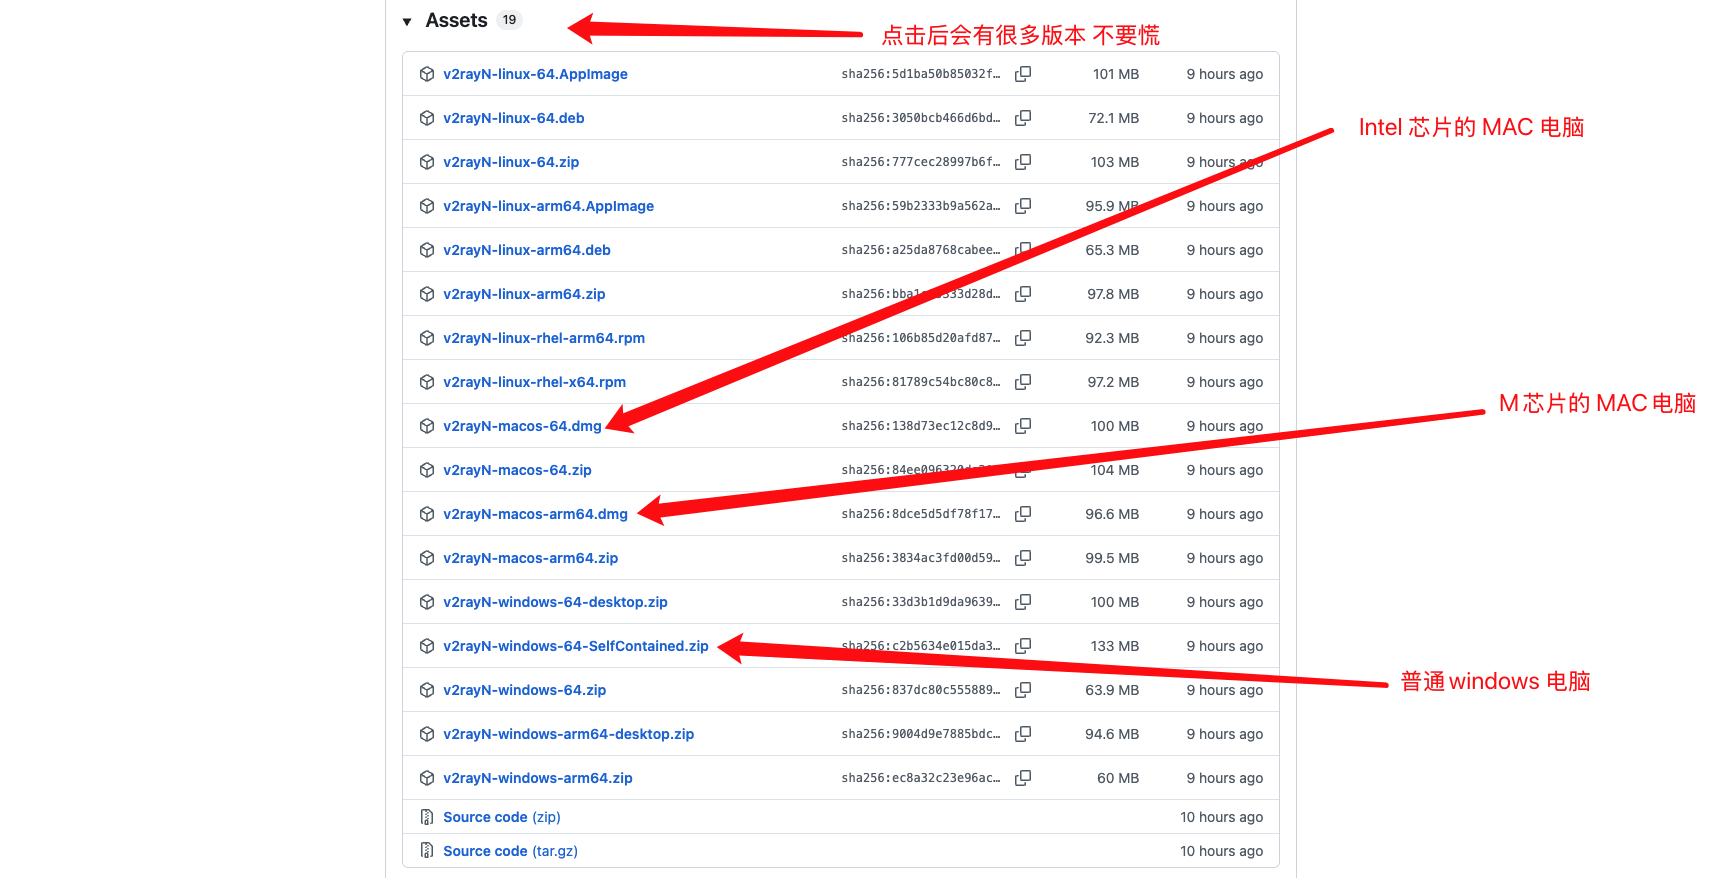
Task: Copy sha256 of v2rayN-macos-64.dmg
Action: [1023, 426]
